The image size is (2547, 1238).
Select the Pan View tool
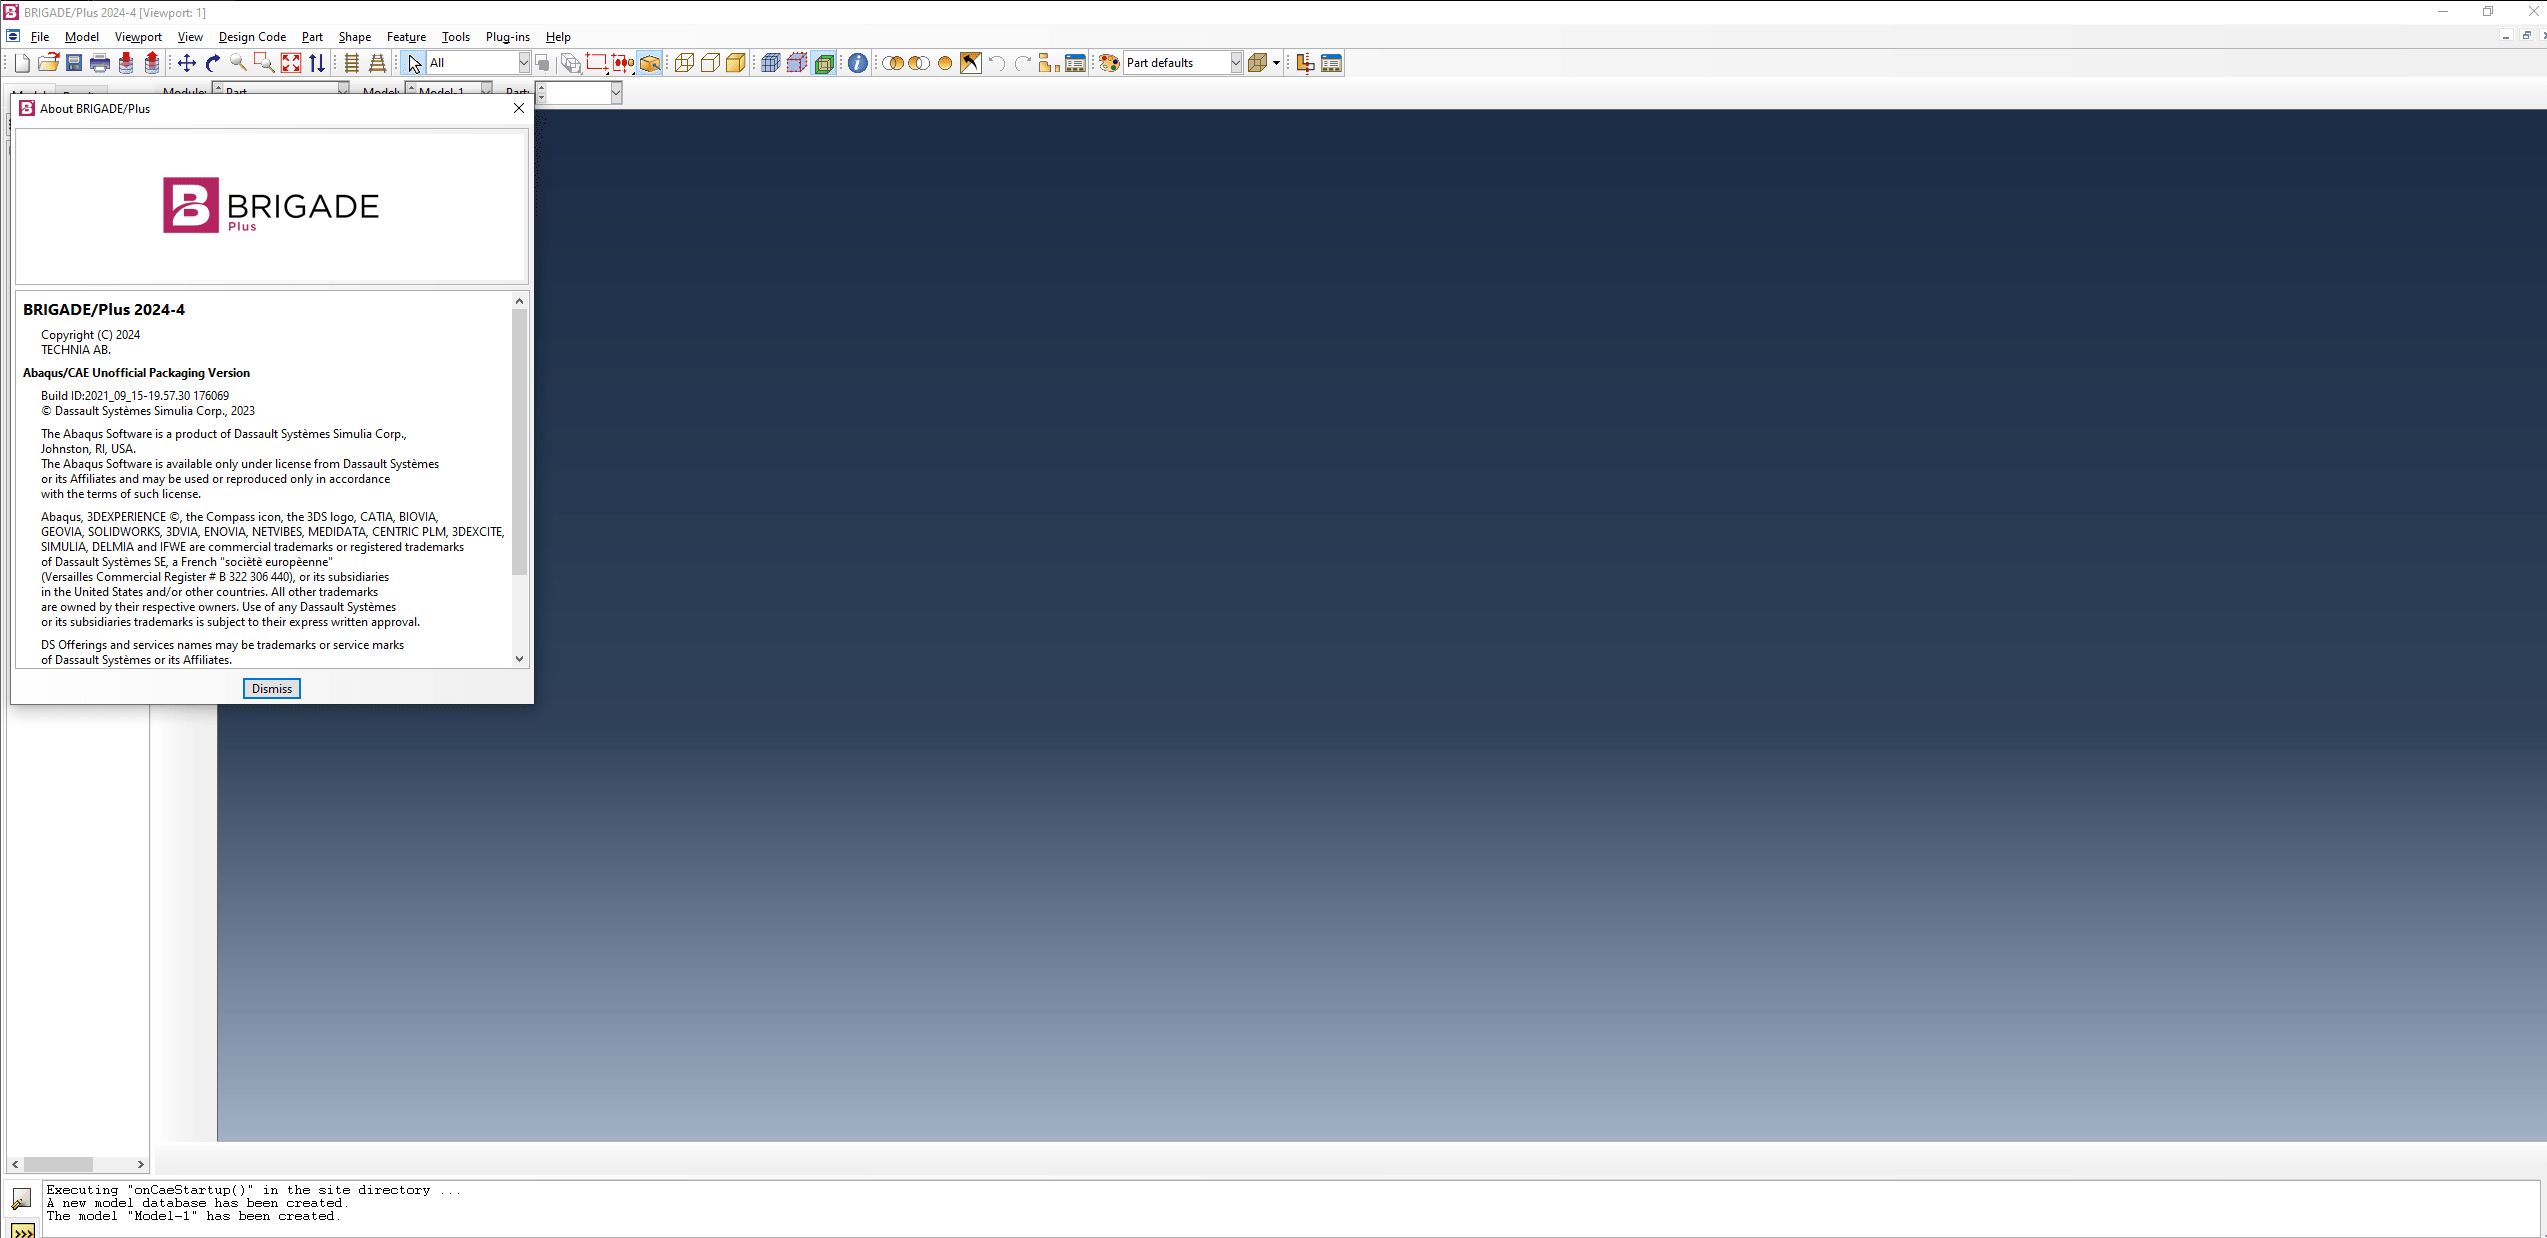coord(187,63)
